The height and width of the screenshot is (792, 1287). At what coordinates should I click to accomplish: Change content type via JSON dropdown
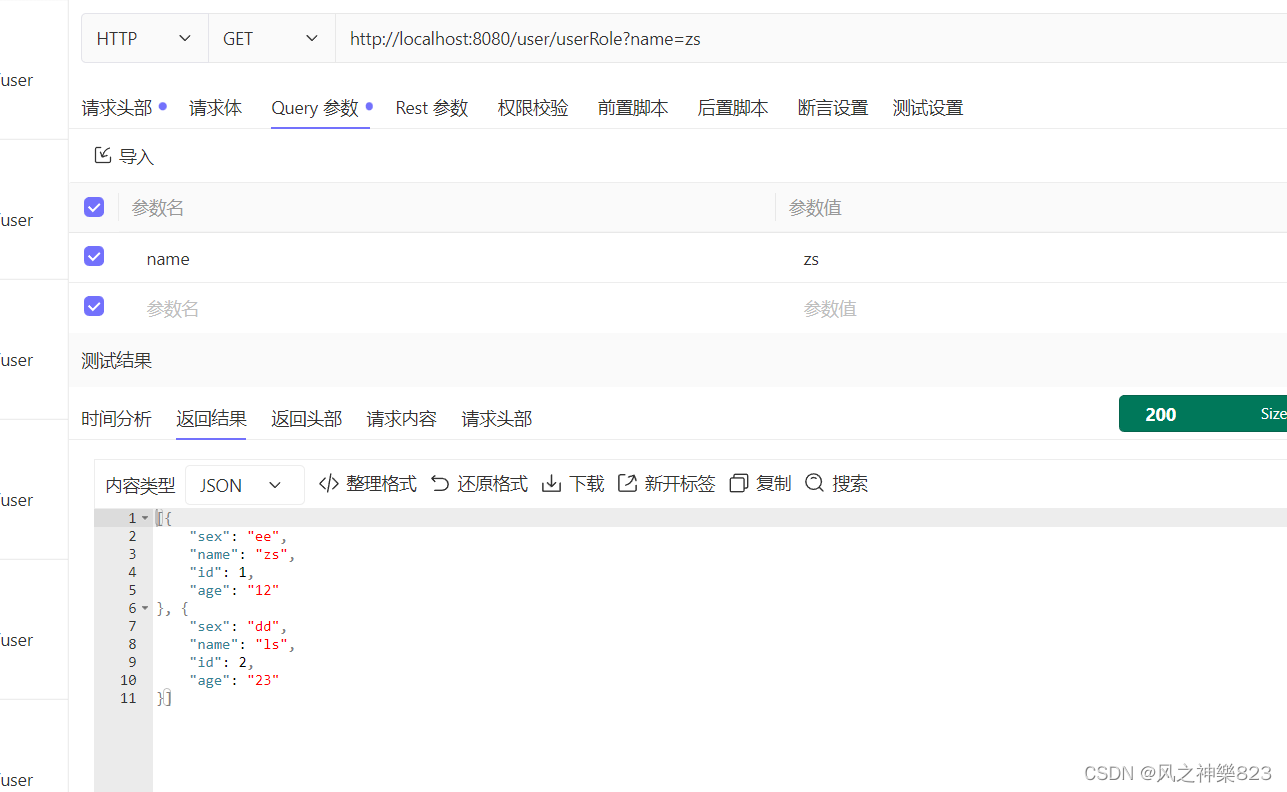click(x=244, y=484)
